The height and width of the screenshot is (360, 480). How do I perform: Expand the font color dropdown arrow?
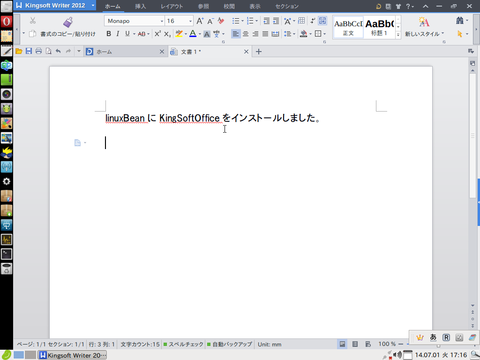pyautogui.click(x=199, y=34)
